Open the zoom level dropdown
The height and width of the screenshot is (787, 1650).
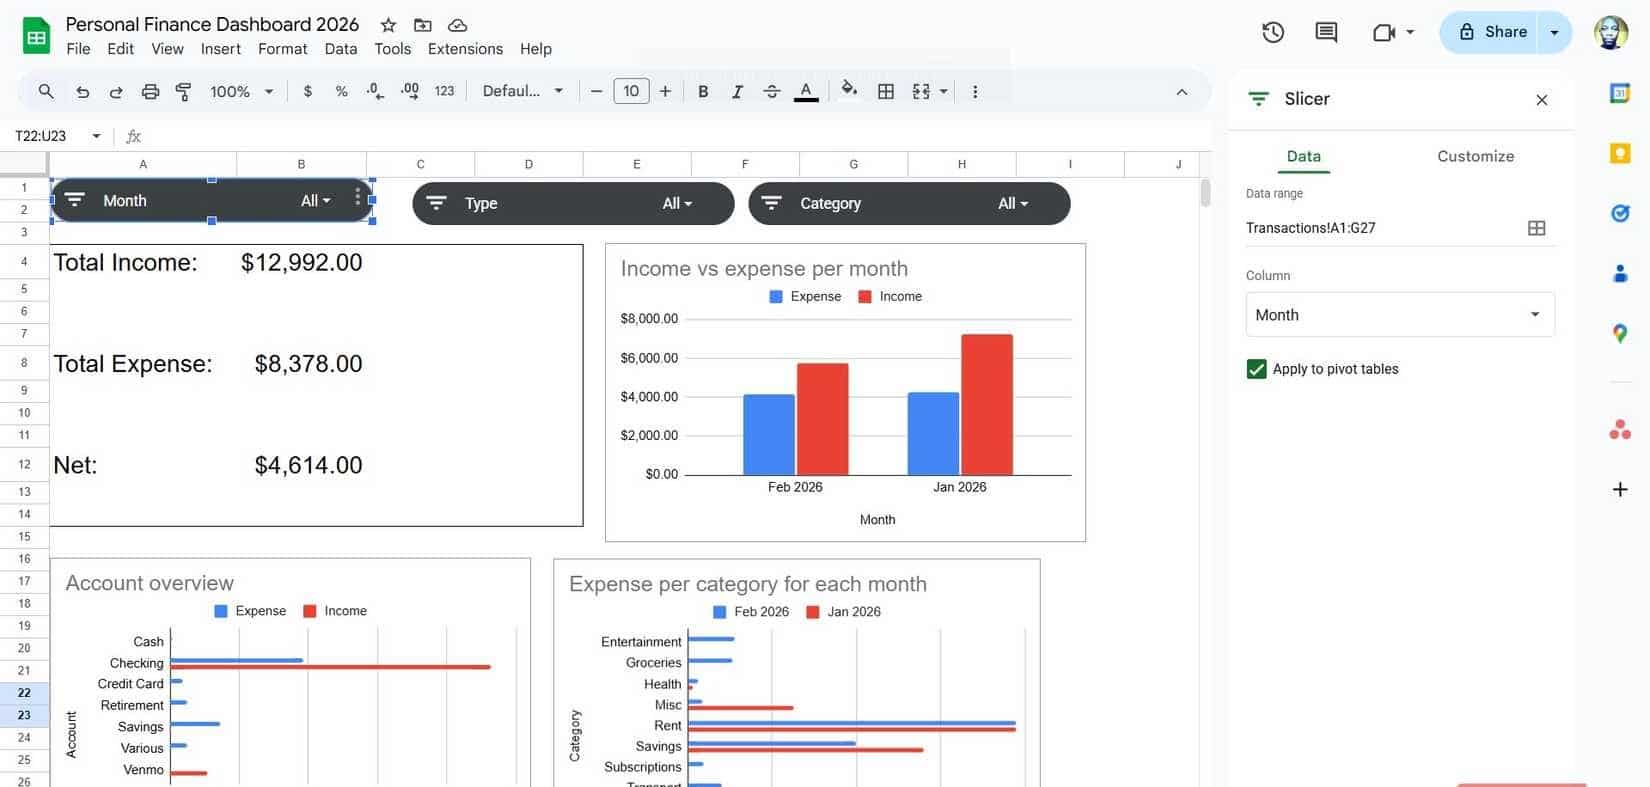coord(241,91)
